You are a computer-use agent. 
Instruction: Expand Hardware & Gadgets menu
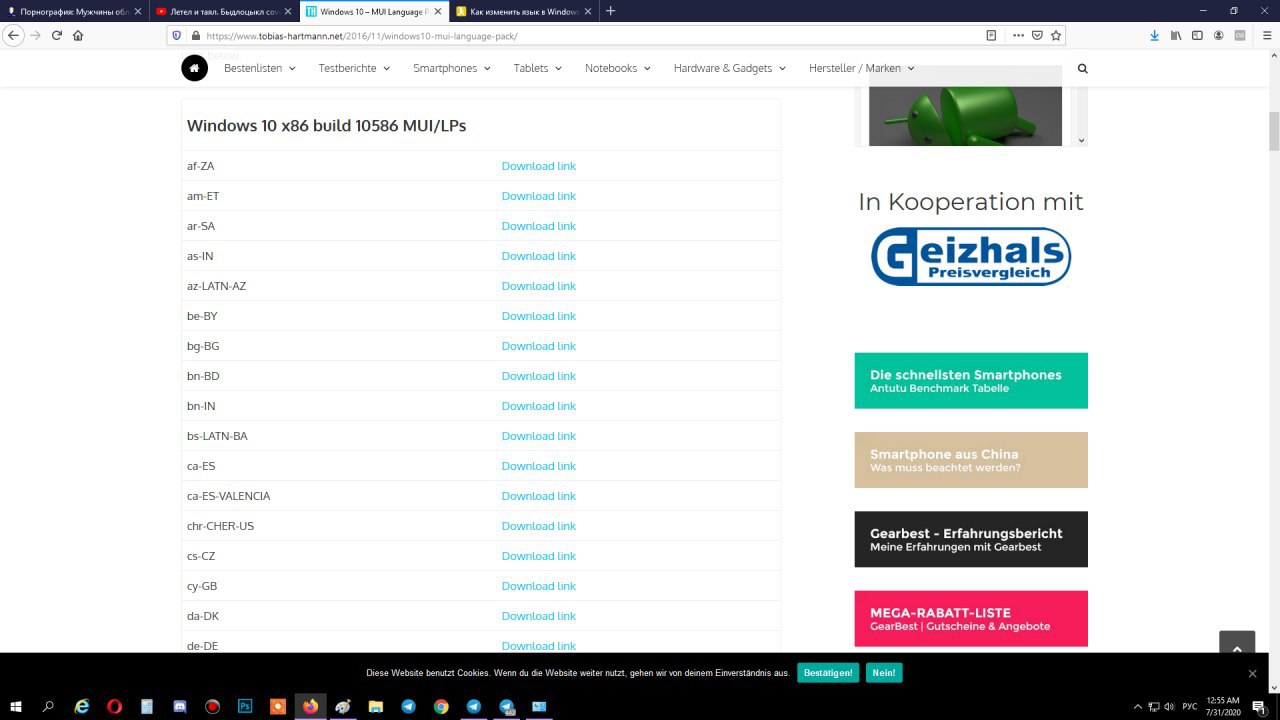[x=729, y=68]
